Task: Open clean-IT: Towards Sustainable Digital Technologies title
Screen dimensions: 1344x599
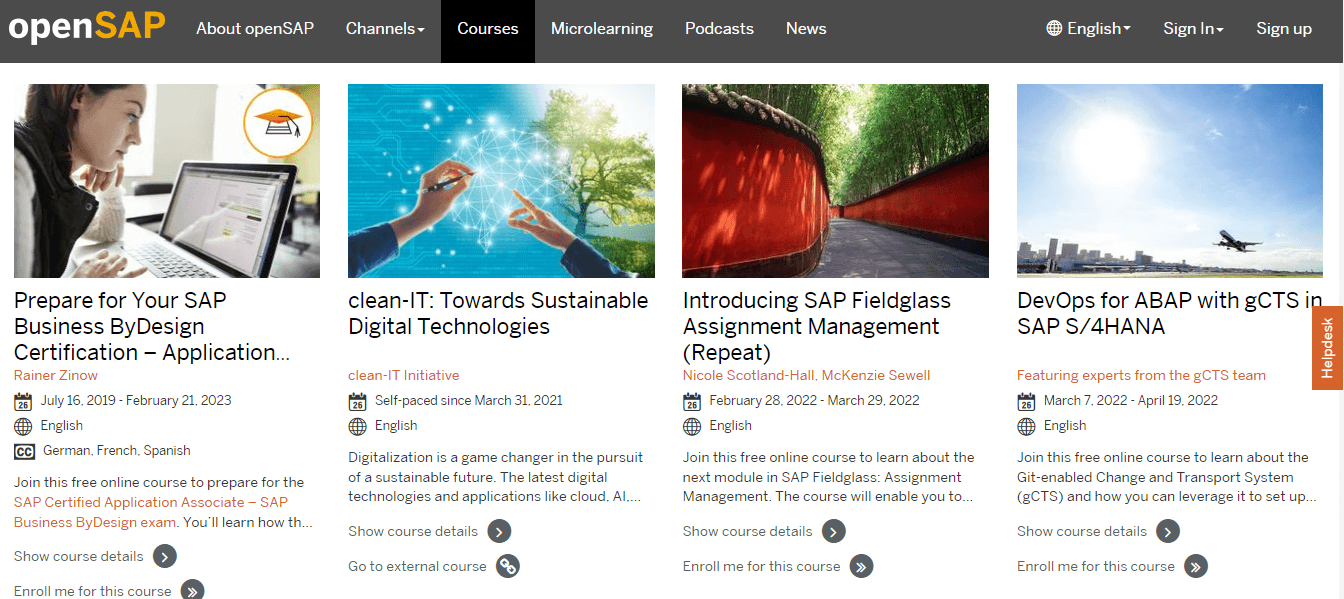Action: click(x=498, y=313)
